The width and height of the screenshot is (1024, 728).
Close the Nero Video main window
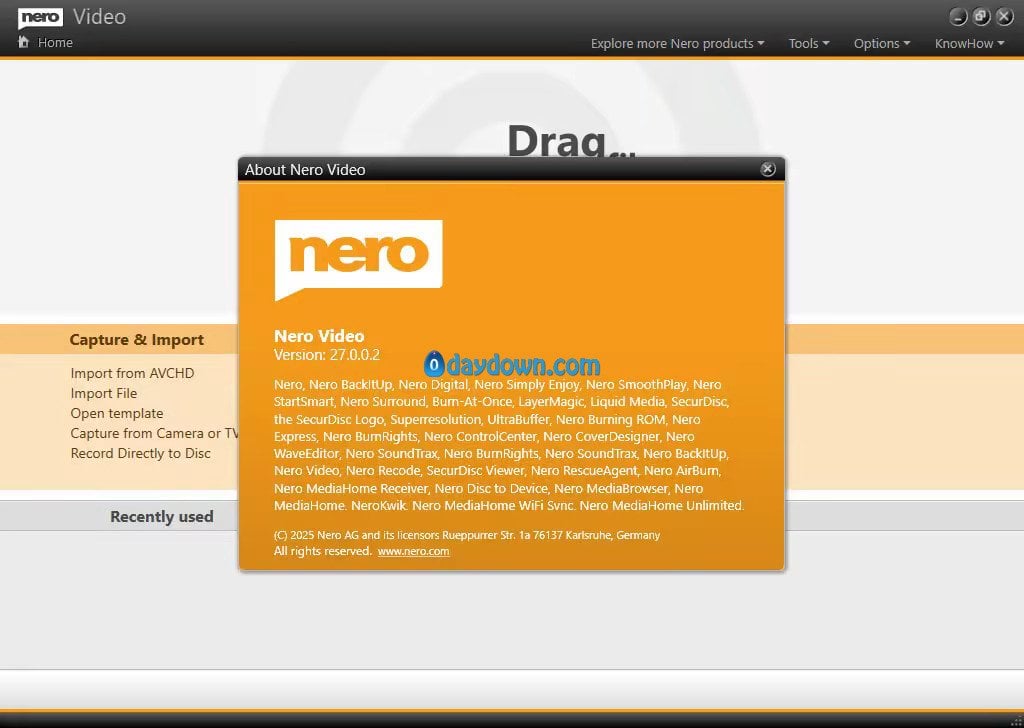click(1003, 17)
